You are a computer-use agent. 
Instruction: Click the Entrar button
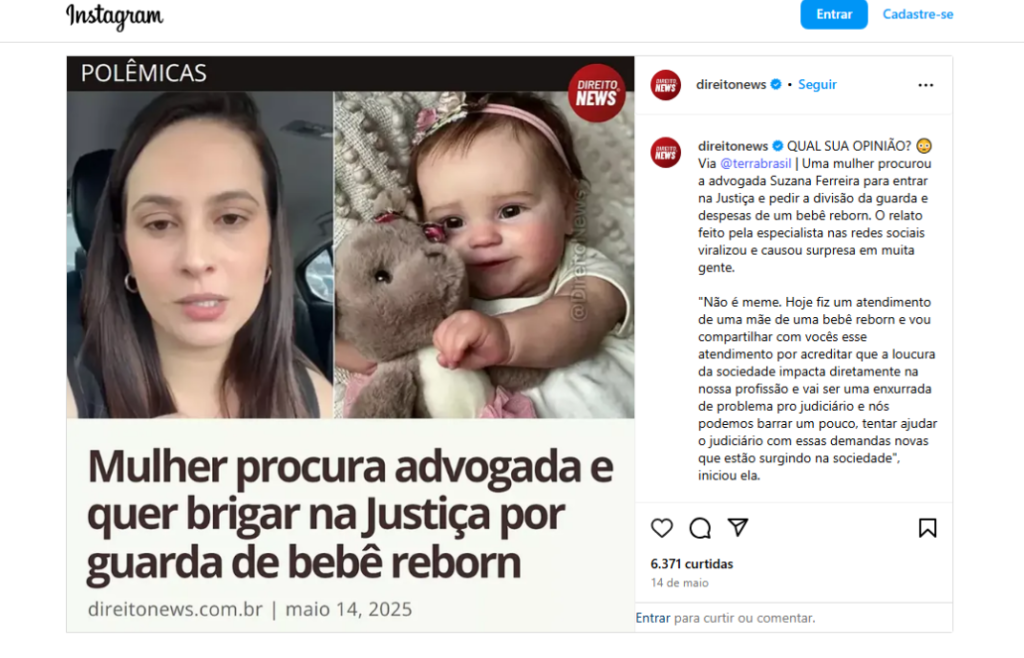point(834,14)
